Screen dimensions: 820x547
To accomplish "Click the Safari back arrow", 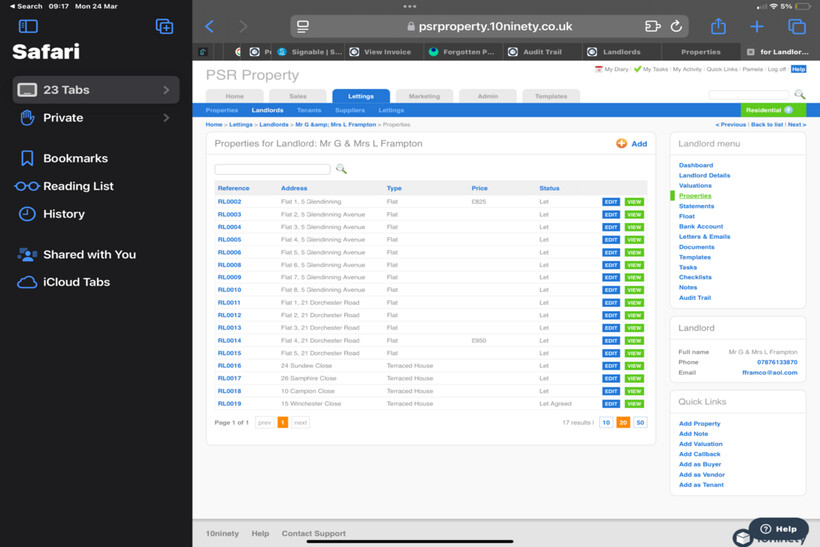I will tap(210, 27).
